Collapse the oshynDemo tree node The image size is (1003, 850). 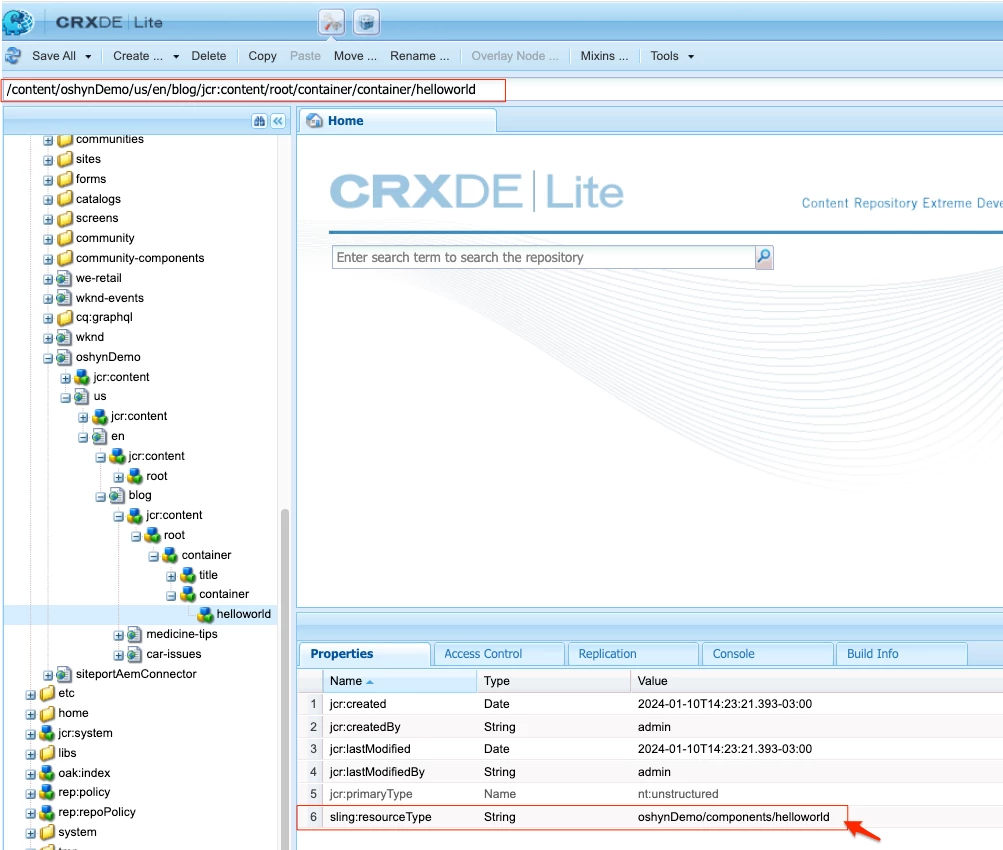click(x=48, y=358)
